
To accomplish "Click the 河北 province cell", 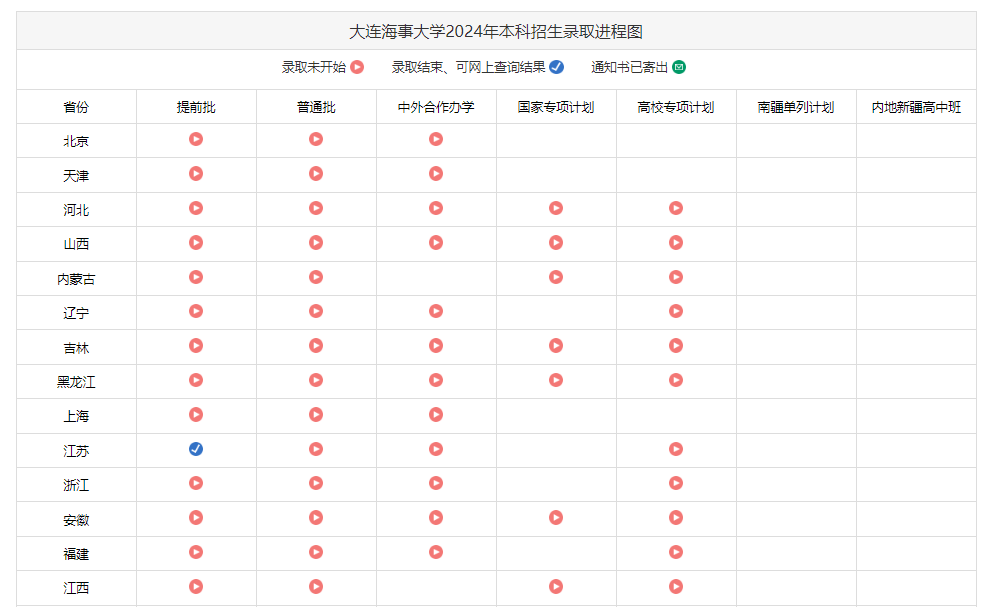I will [76, 210].
